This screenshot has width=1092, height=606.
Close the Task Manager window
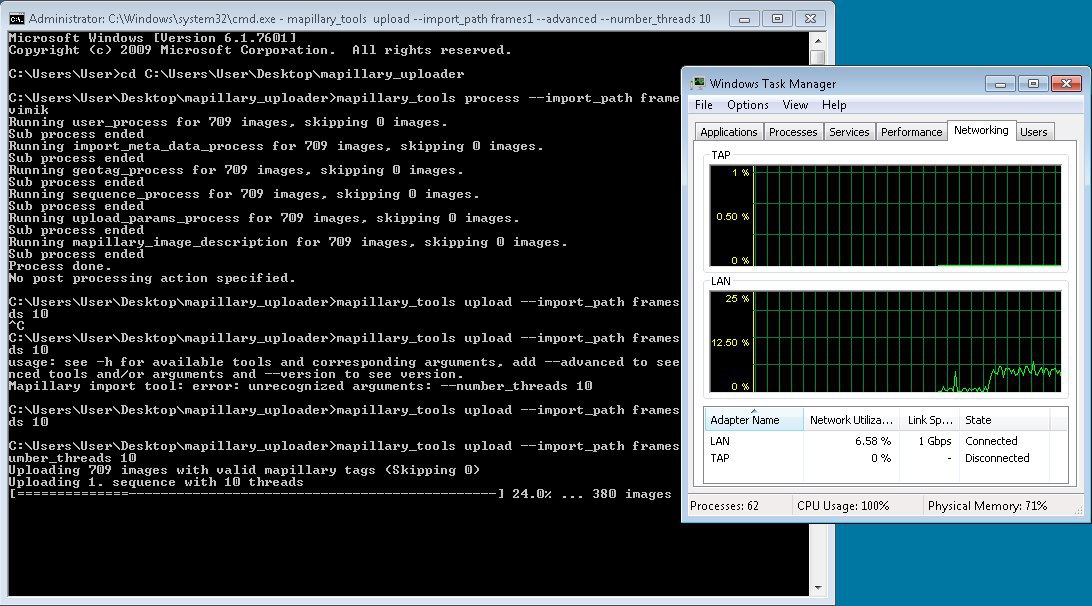pyautogui.click(x=1066, y=84)
